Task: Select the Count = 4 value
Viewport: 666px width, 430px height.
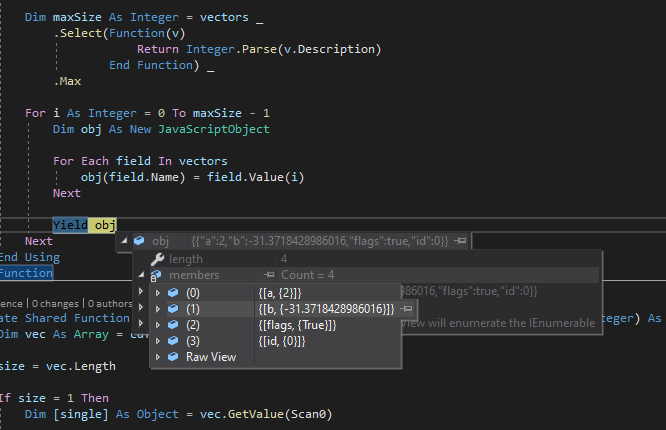Action: pos(310,275)
